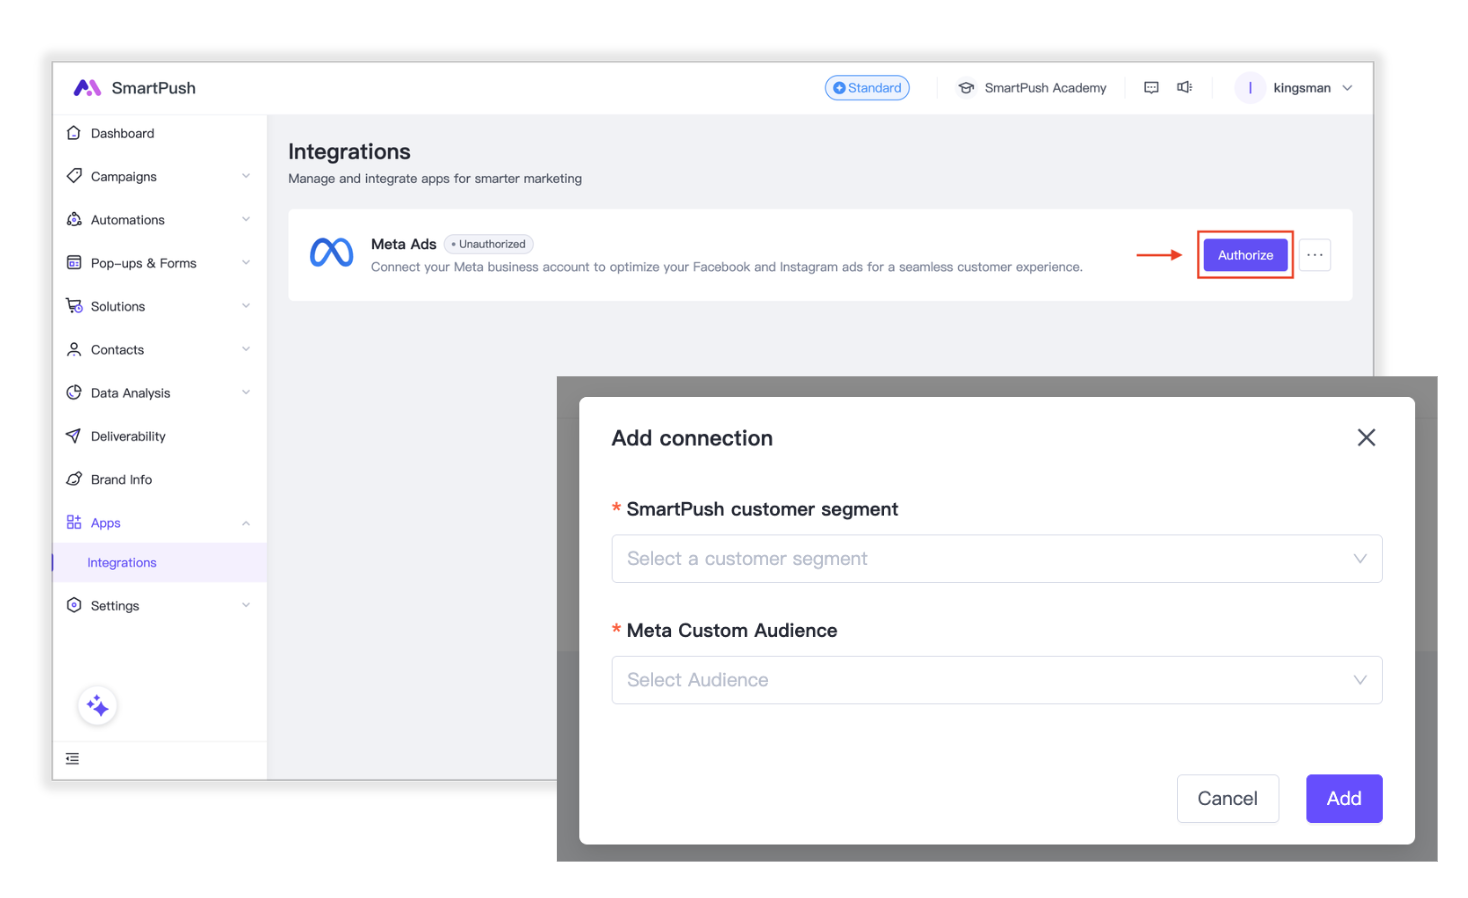Click the Apps grid icon
This screenshot has height=898, width=1468.
[x=73, y=522]
